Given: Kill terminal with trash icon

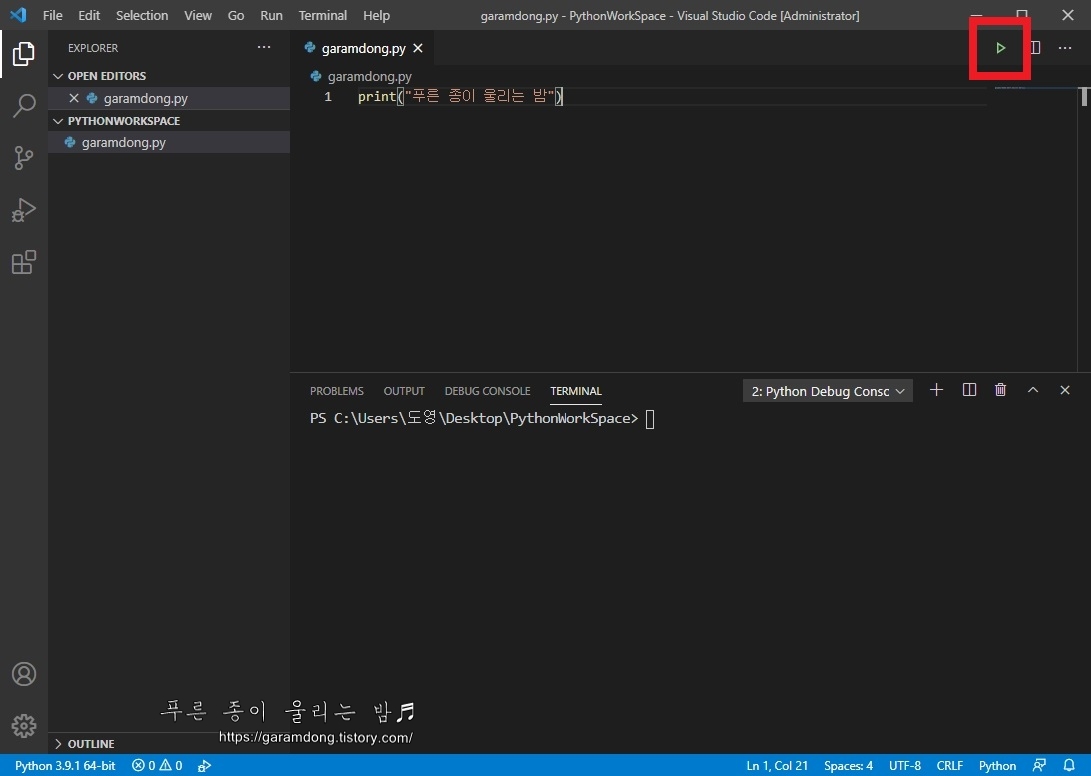Looking at the screenshot, I should click(x=1001, y=390).
